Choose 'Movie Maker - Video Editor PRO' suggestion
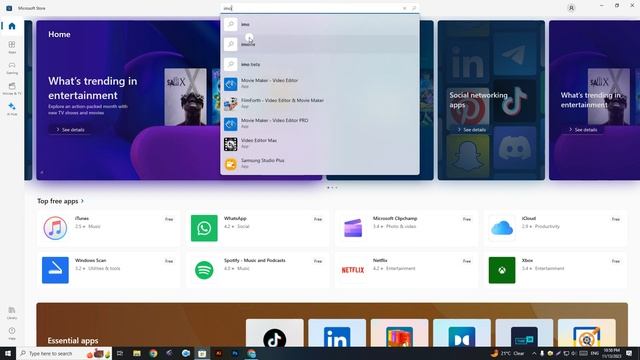 tap(320, 124)
